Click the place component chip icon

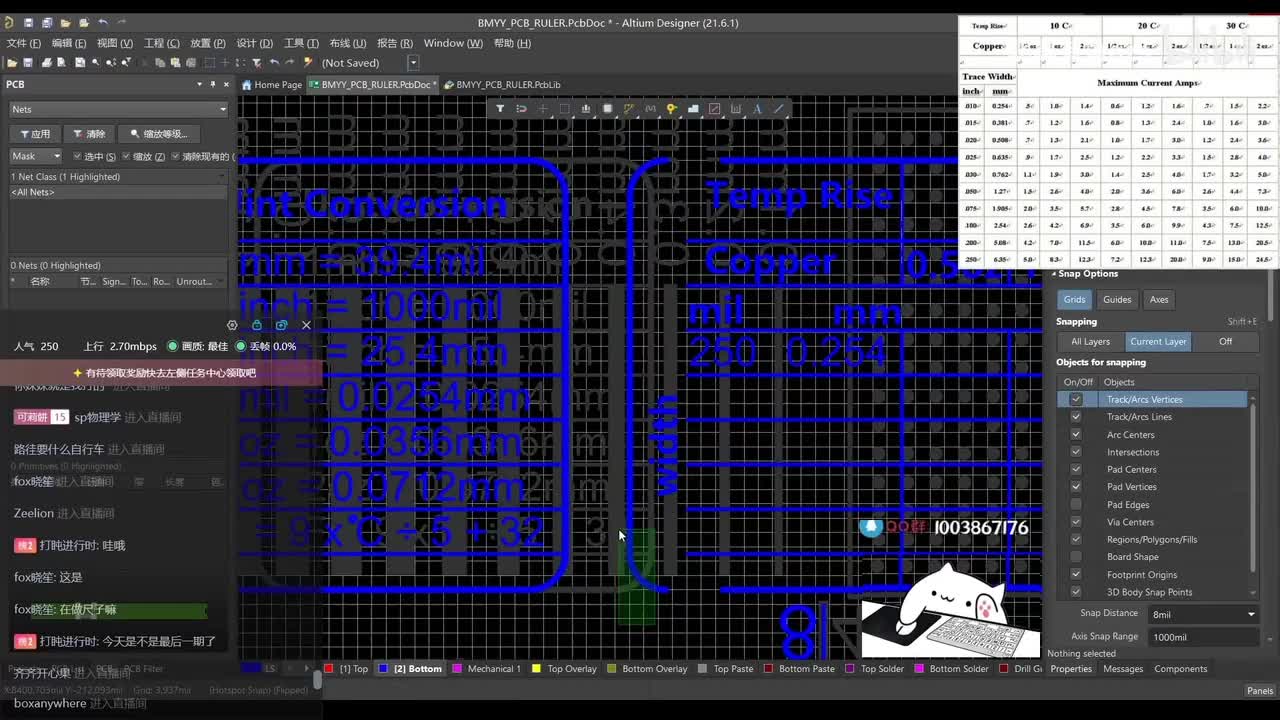607,109
